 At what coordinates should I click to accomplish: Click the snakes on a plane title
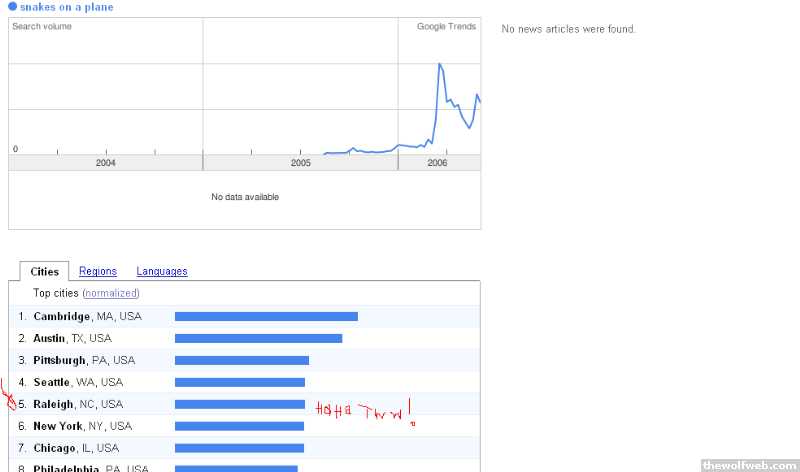(66, 7)
